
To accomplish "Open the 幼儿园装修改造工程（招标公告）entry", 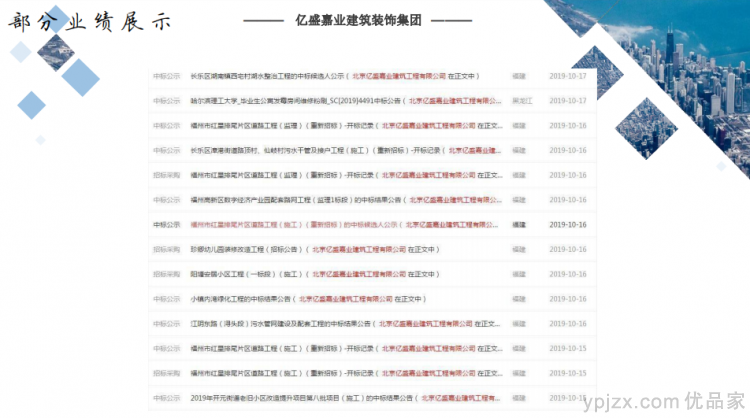I will pyautogui.click(x=315, y=250).
